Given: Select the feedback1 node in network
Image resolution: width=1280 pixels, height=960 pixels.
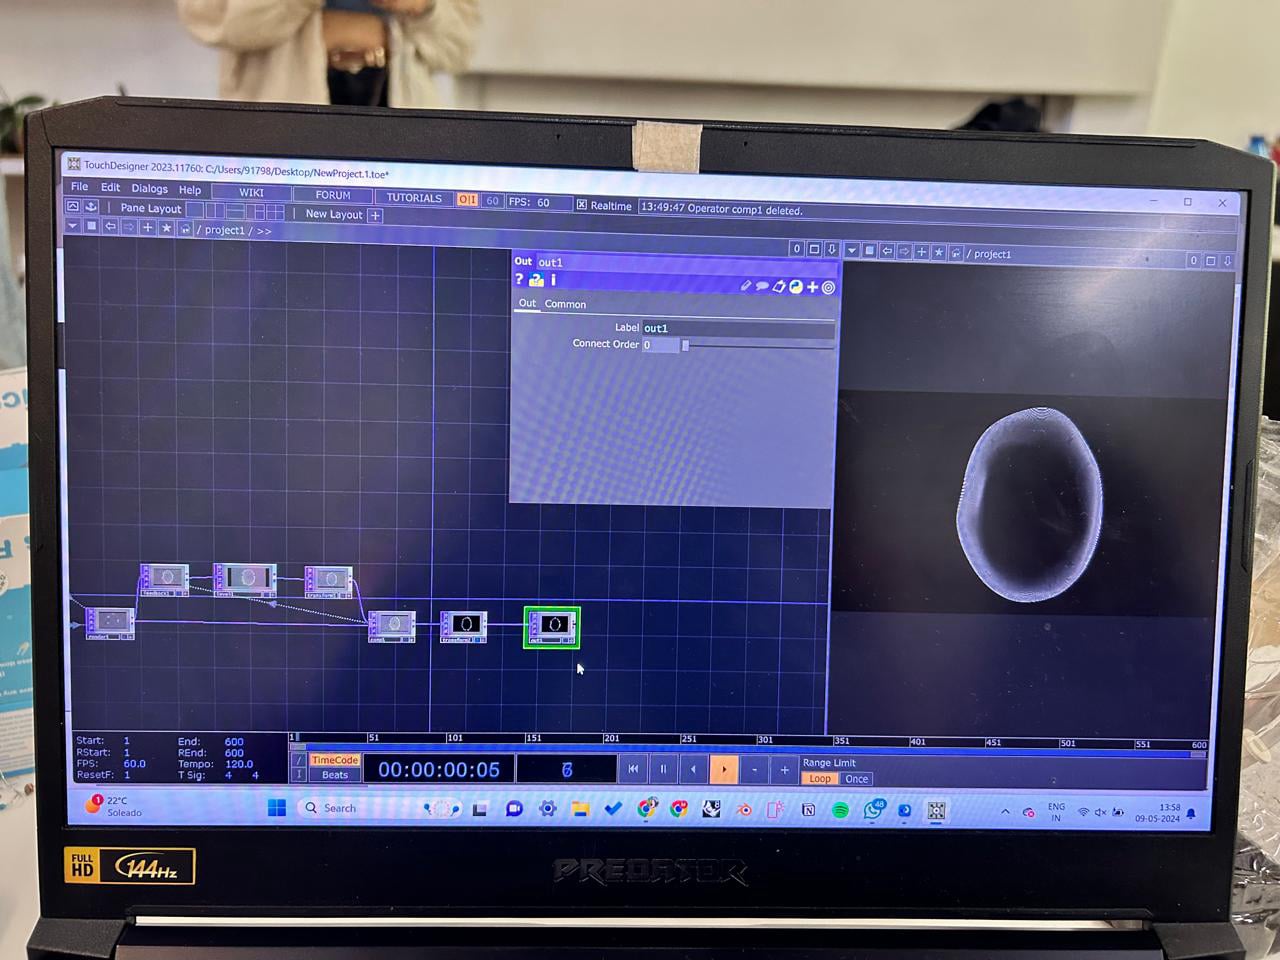Looking at the screenshot, I should [x=164, y=580].
